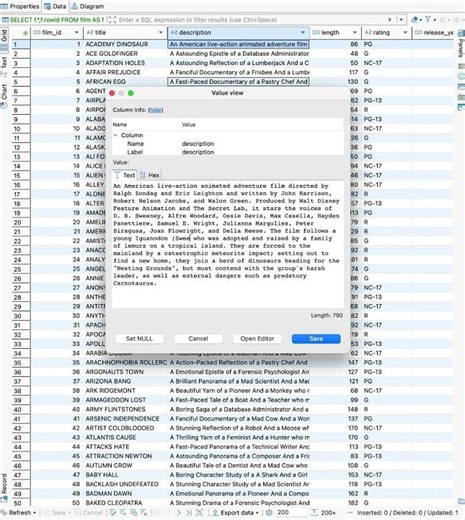Click the length value 147 for ARACHNOPHOBIA ROLLERCOASTER

point(335,362)
